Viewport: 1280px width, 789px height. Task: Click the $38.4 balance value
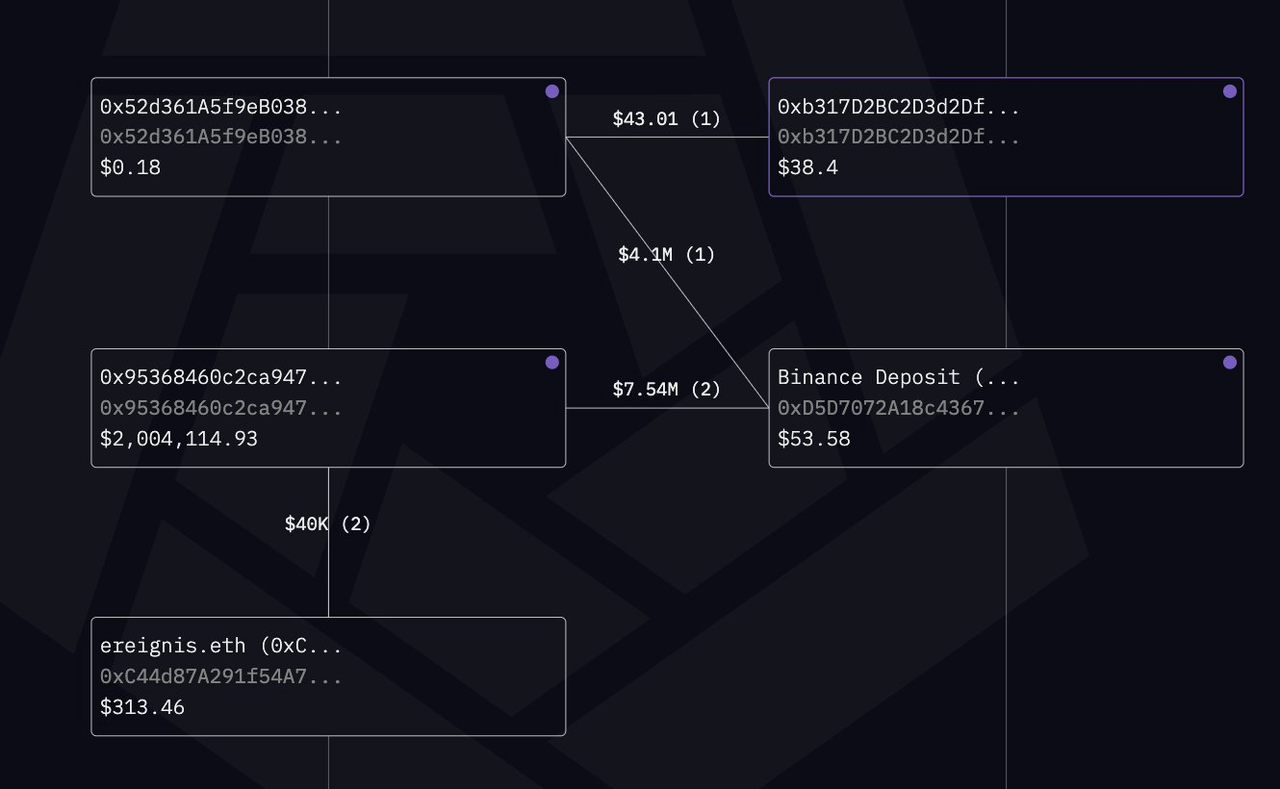click(808, 167)
